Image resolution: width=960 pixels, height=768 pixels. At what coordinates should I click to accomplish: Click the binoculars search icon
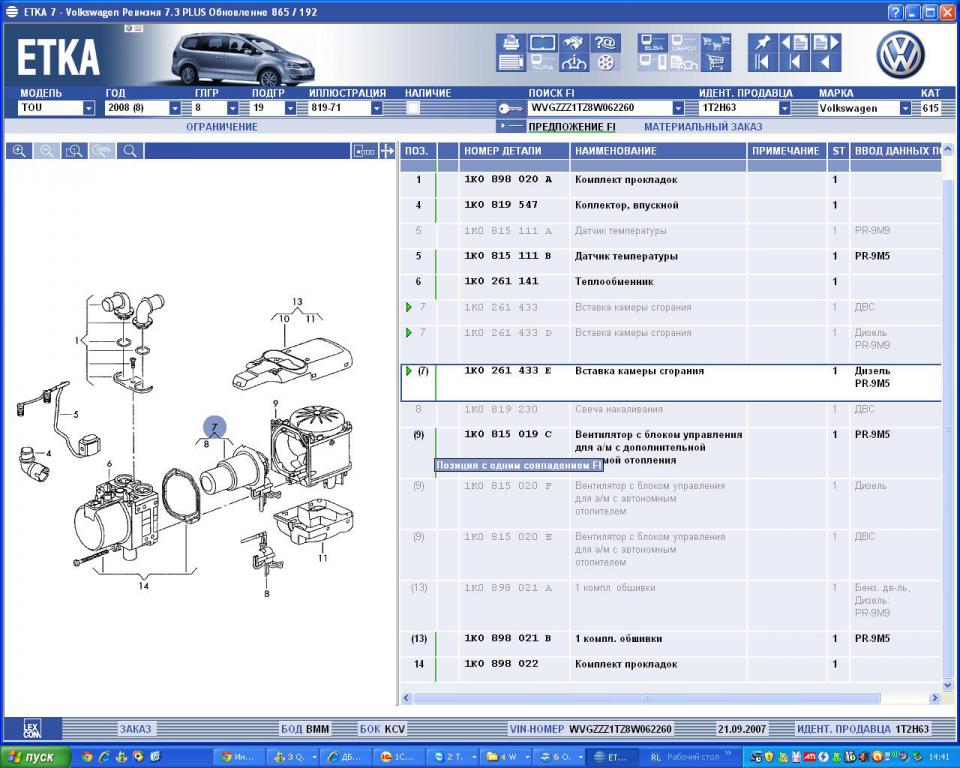click(573, 43)
